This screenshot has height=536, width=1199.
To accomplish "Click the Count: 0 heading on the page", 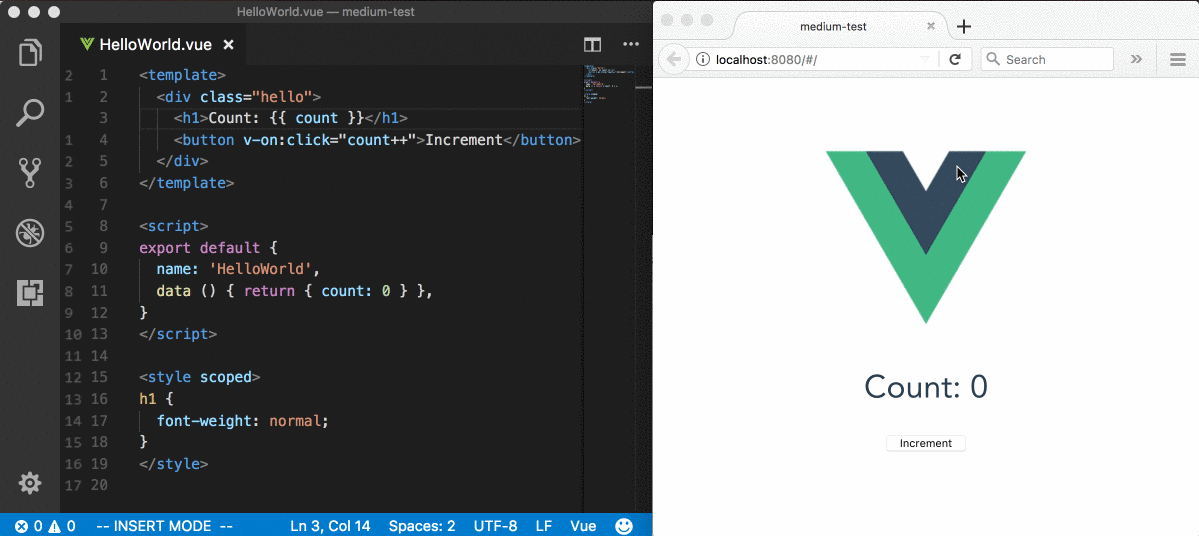I will pos(925,387).
